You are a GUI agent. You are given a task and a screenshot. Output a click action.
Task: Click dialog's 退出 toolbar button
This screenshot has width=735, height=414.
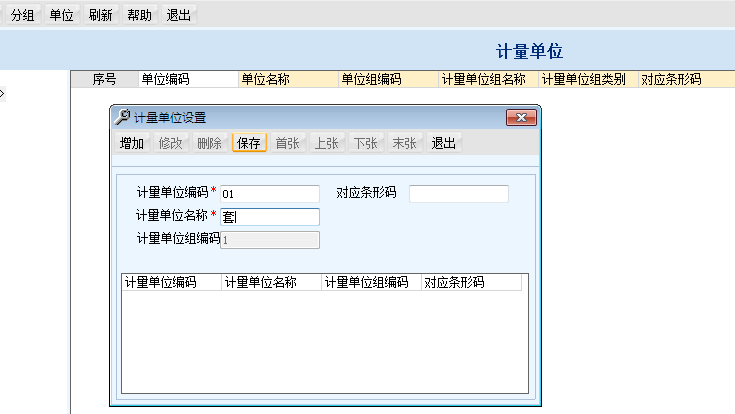coord(443,143)
